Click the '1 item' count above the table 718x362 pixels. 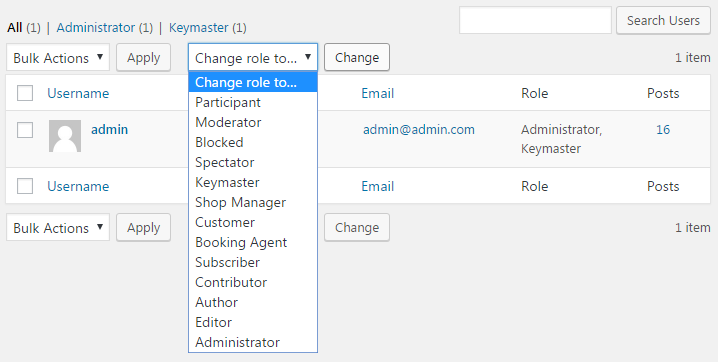pos(692,58)
